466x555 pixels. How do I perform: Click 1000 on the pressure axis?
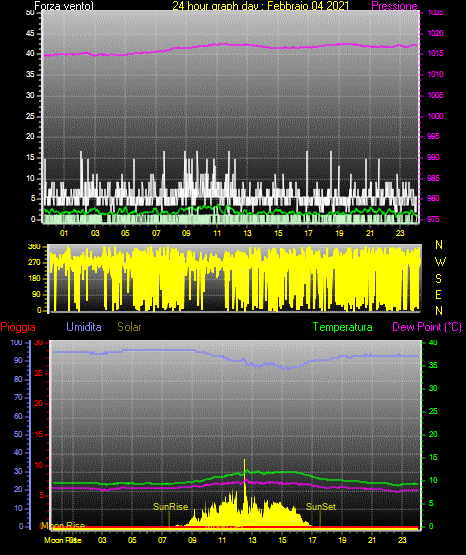(x=435, y=116)
